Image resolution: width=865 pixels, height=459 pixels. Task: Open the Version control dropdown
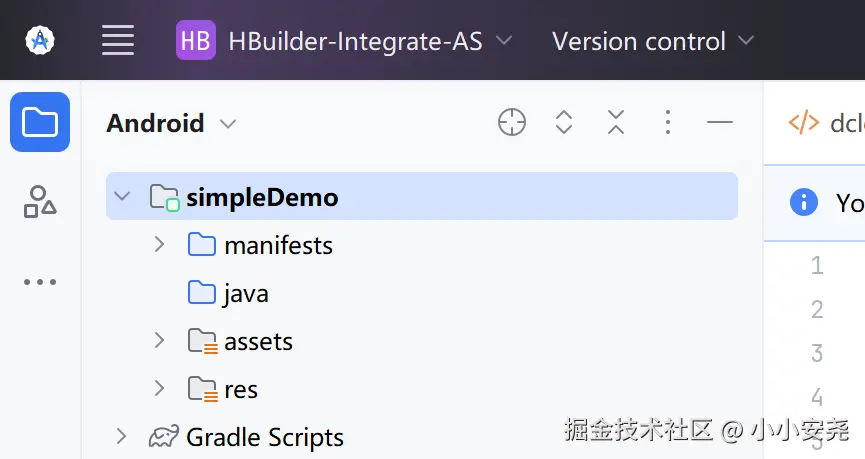click(x=652, y=41)
